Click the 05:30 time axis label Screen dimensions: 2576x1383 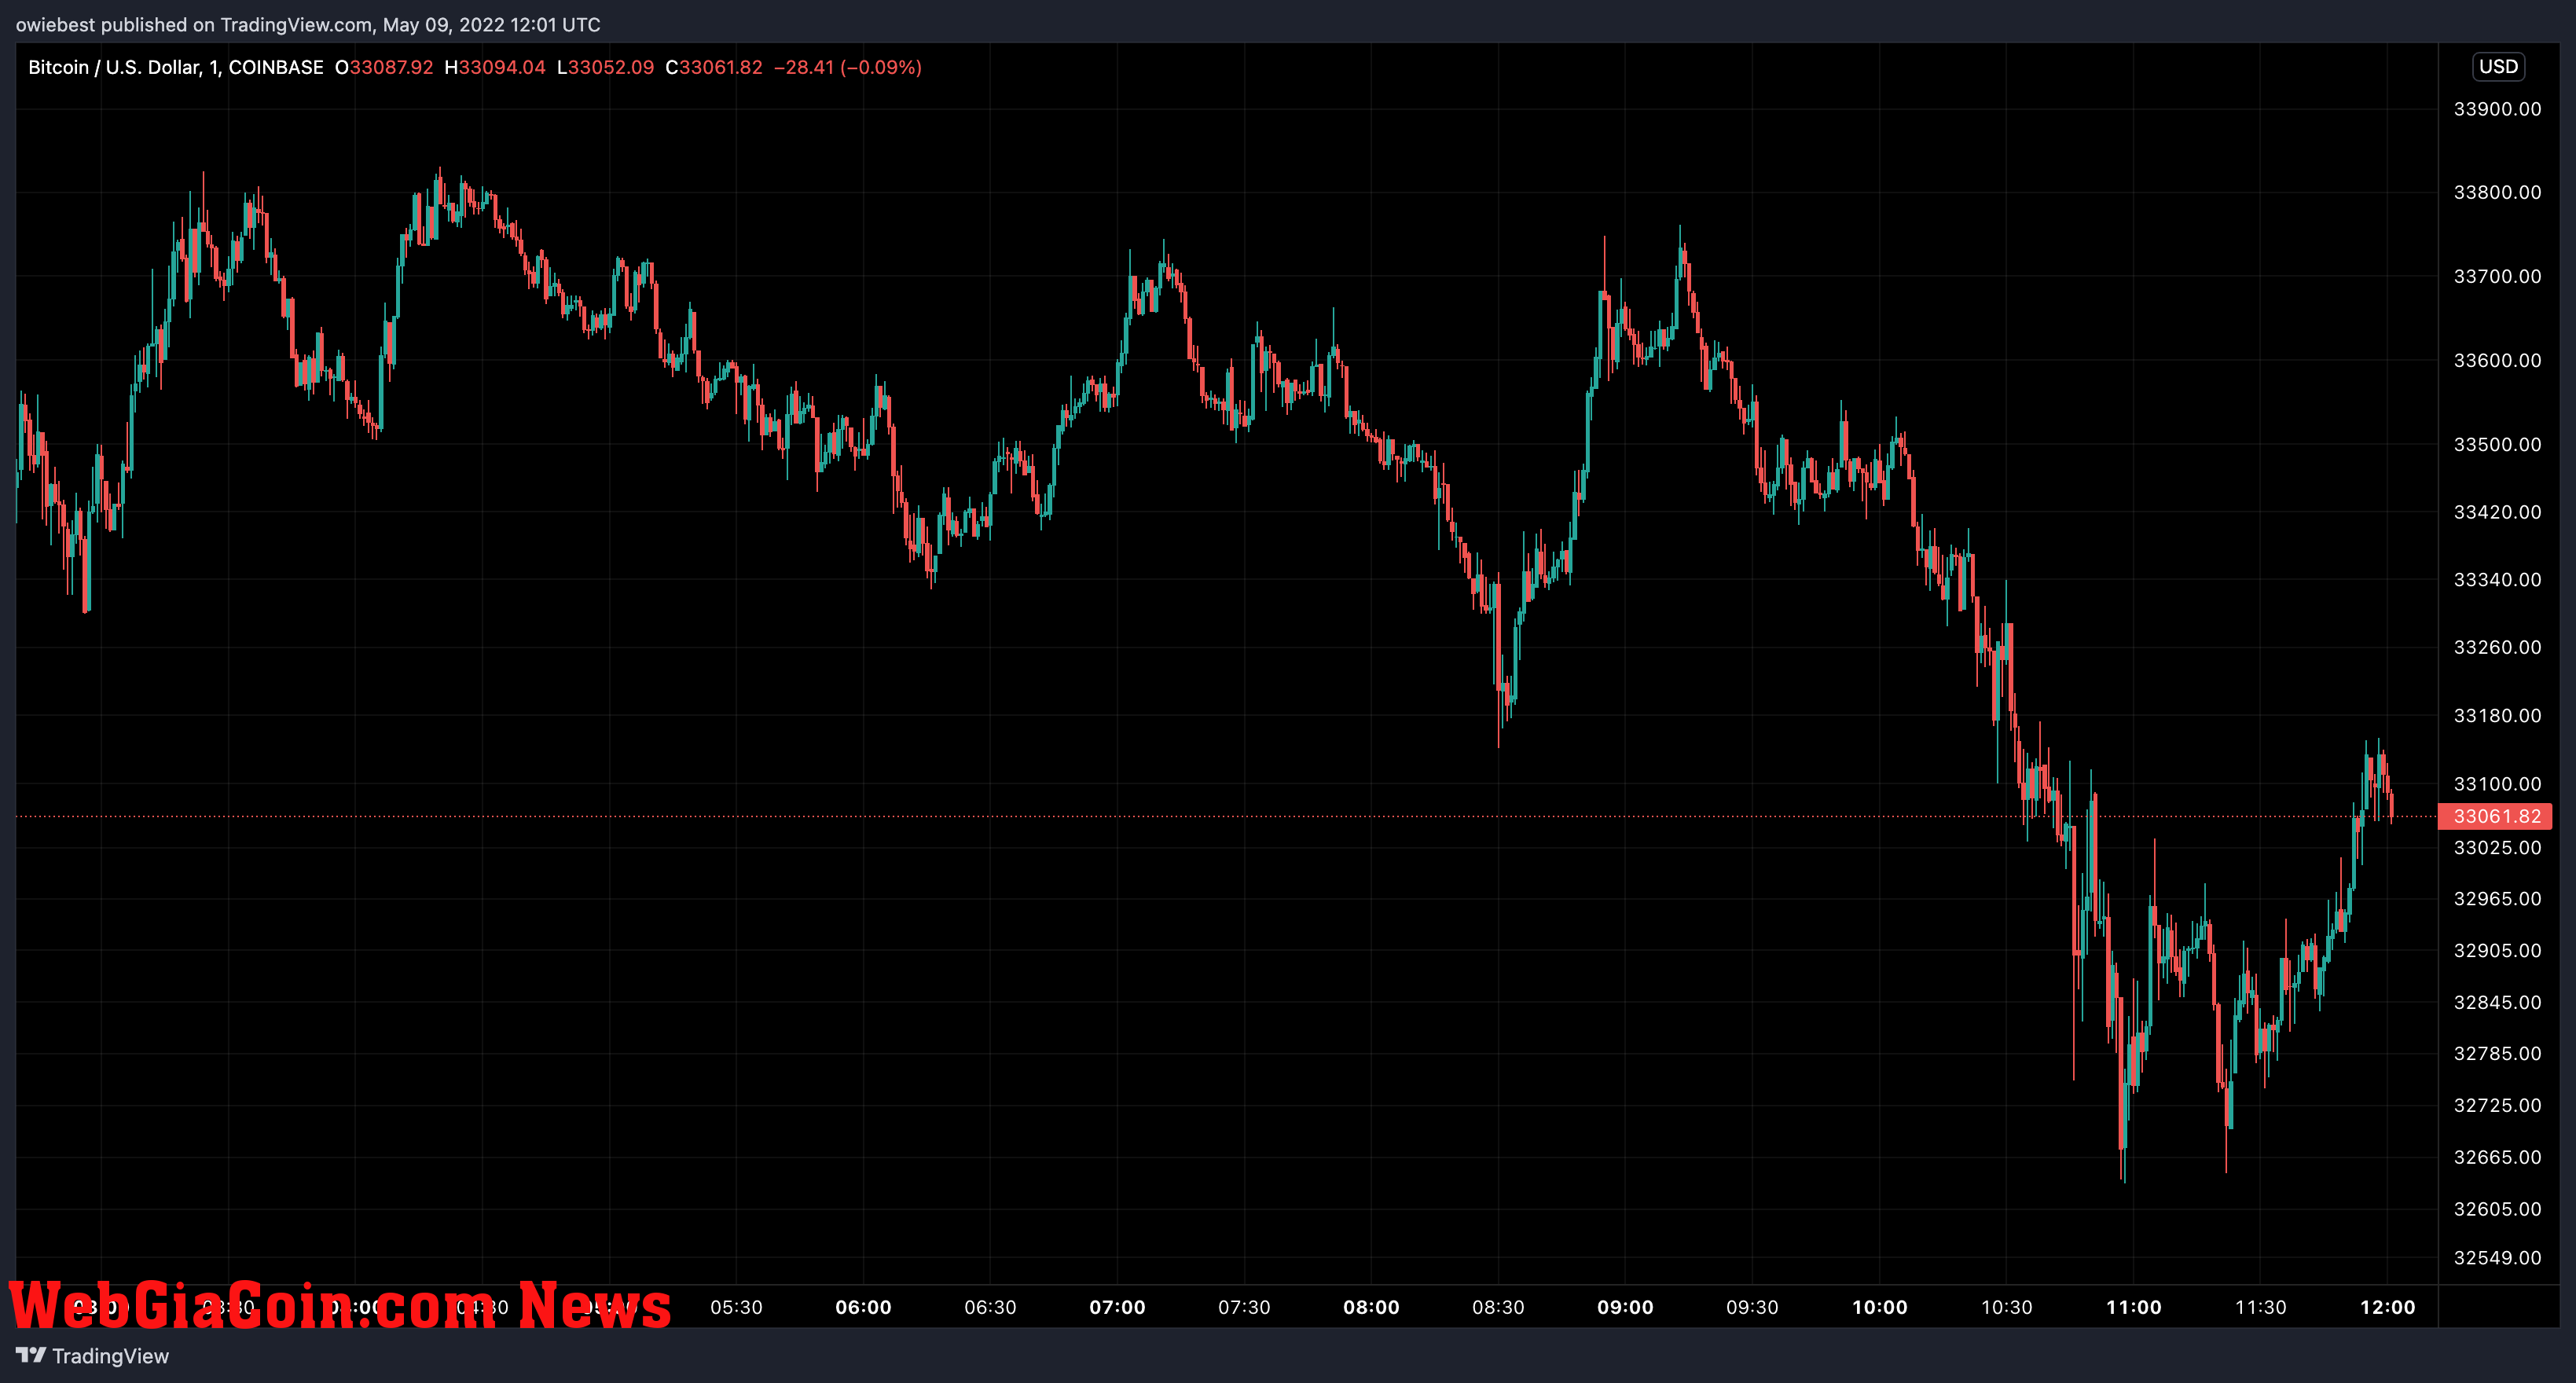tap(736, 1307)
